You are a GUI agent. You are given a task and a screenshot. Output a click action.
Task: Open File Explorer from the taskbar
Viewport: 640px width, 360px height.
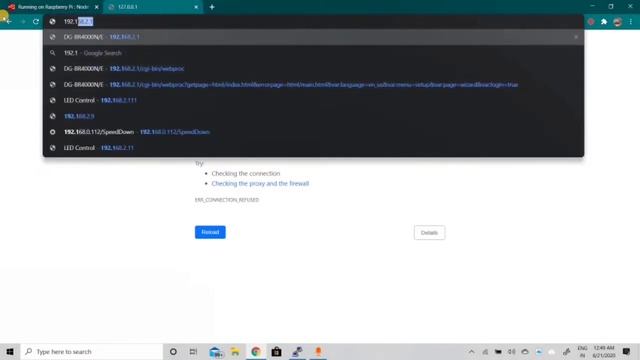click(235, 351)
